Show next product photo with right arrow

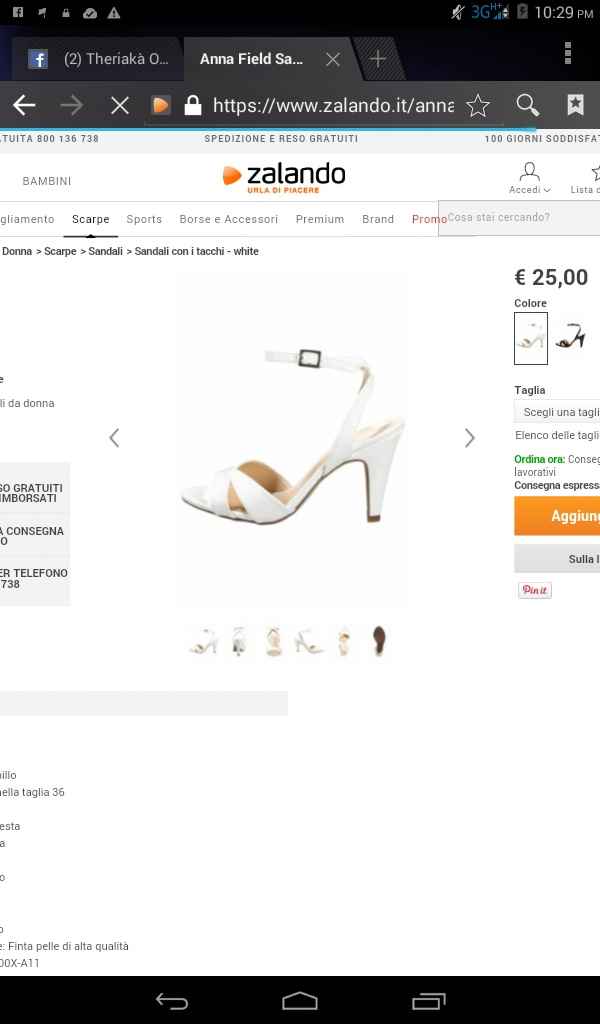point(469,437)
